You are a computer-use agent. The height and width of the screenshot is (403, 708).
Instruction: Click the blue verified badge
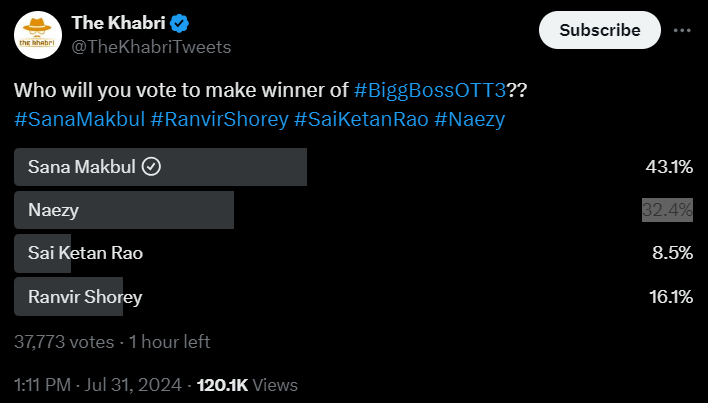click(185, 23)
